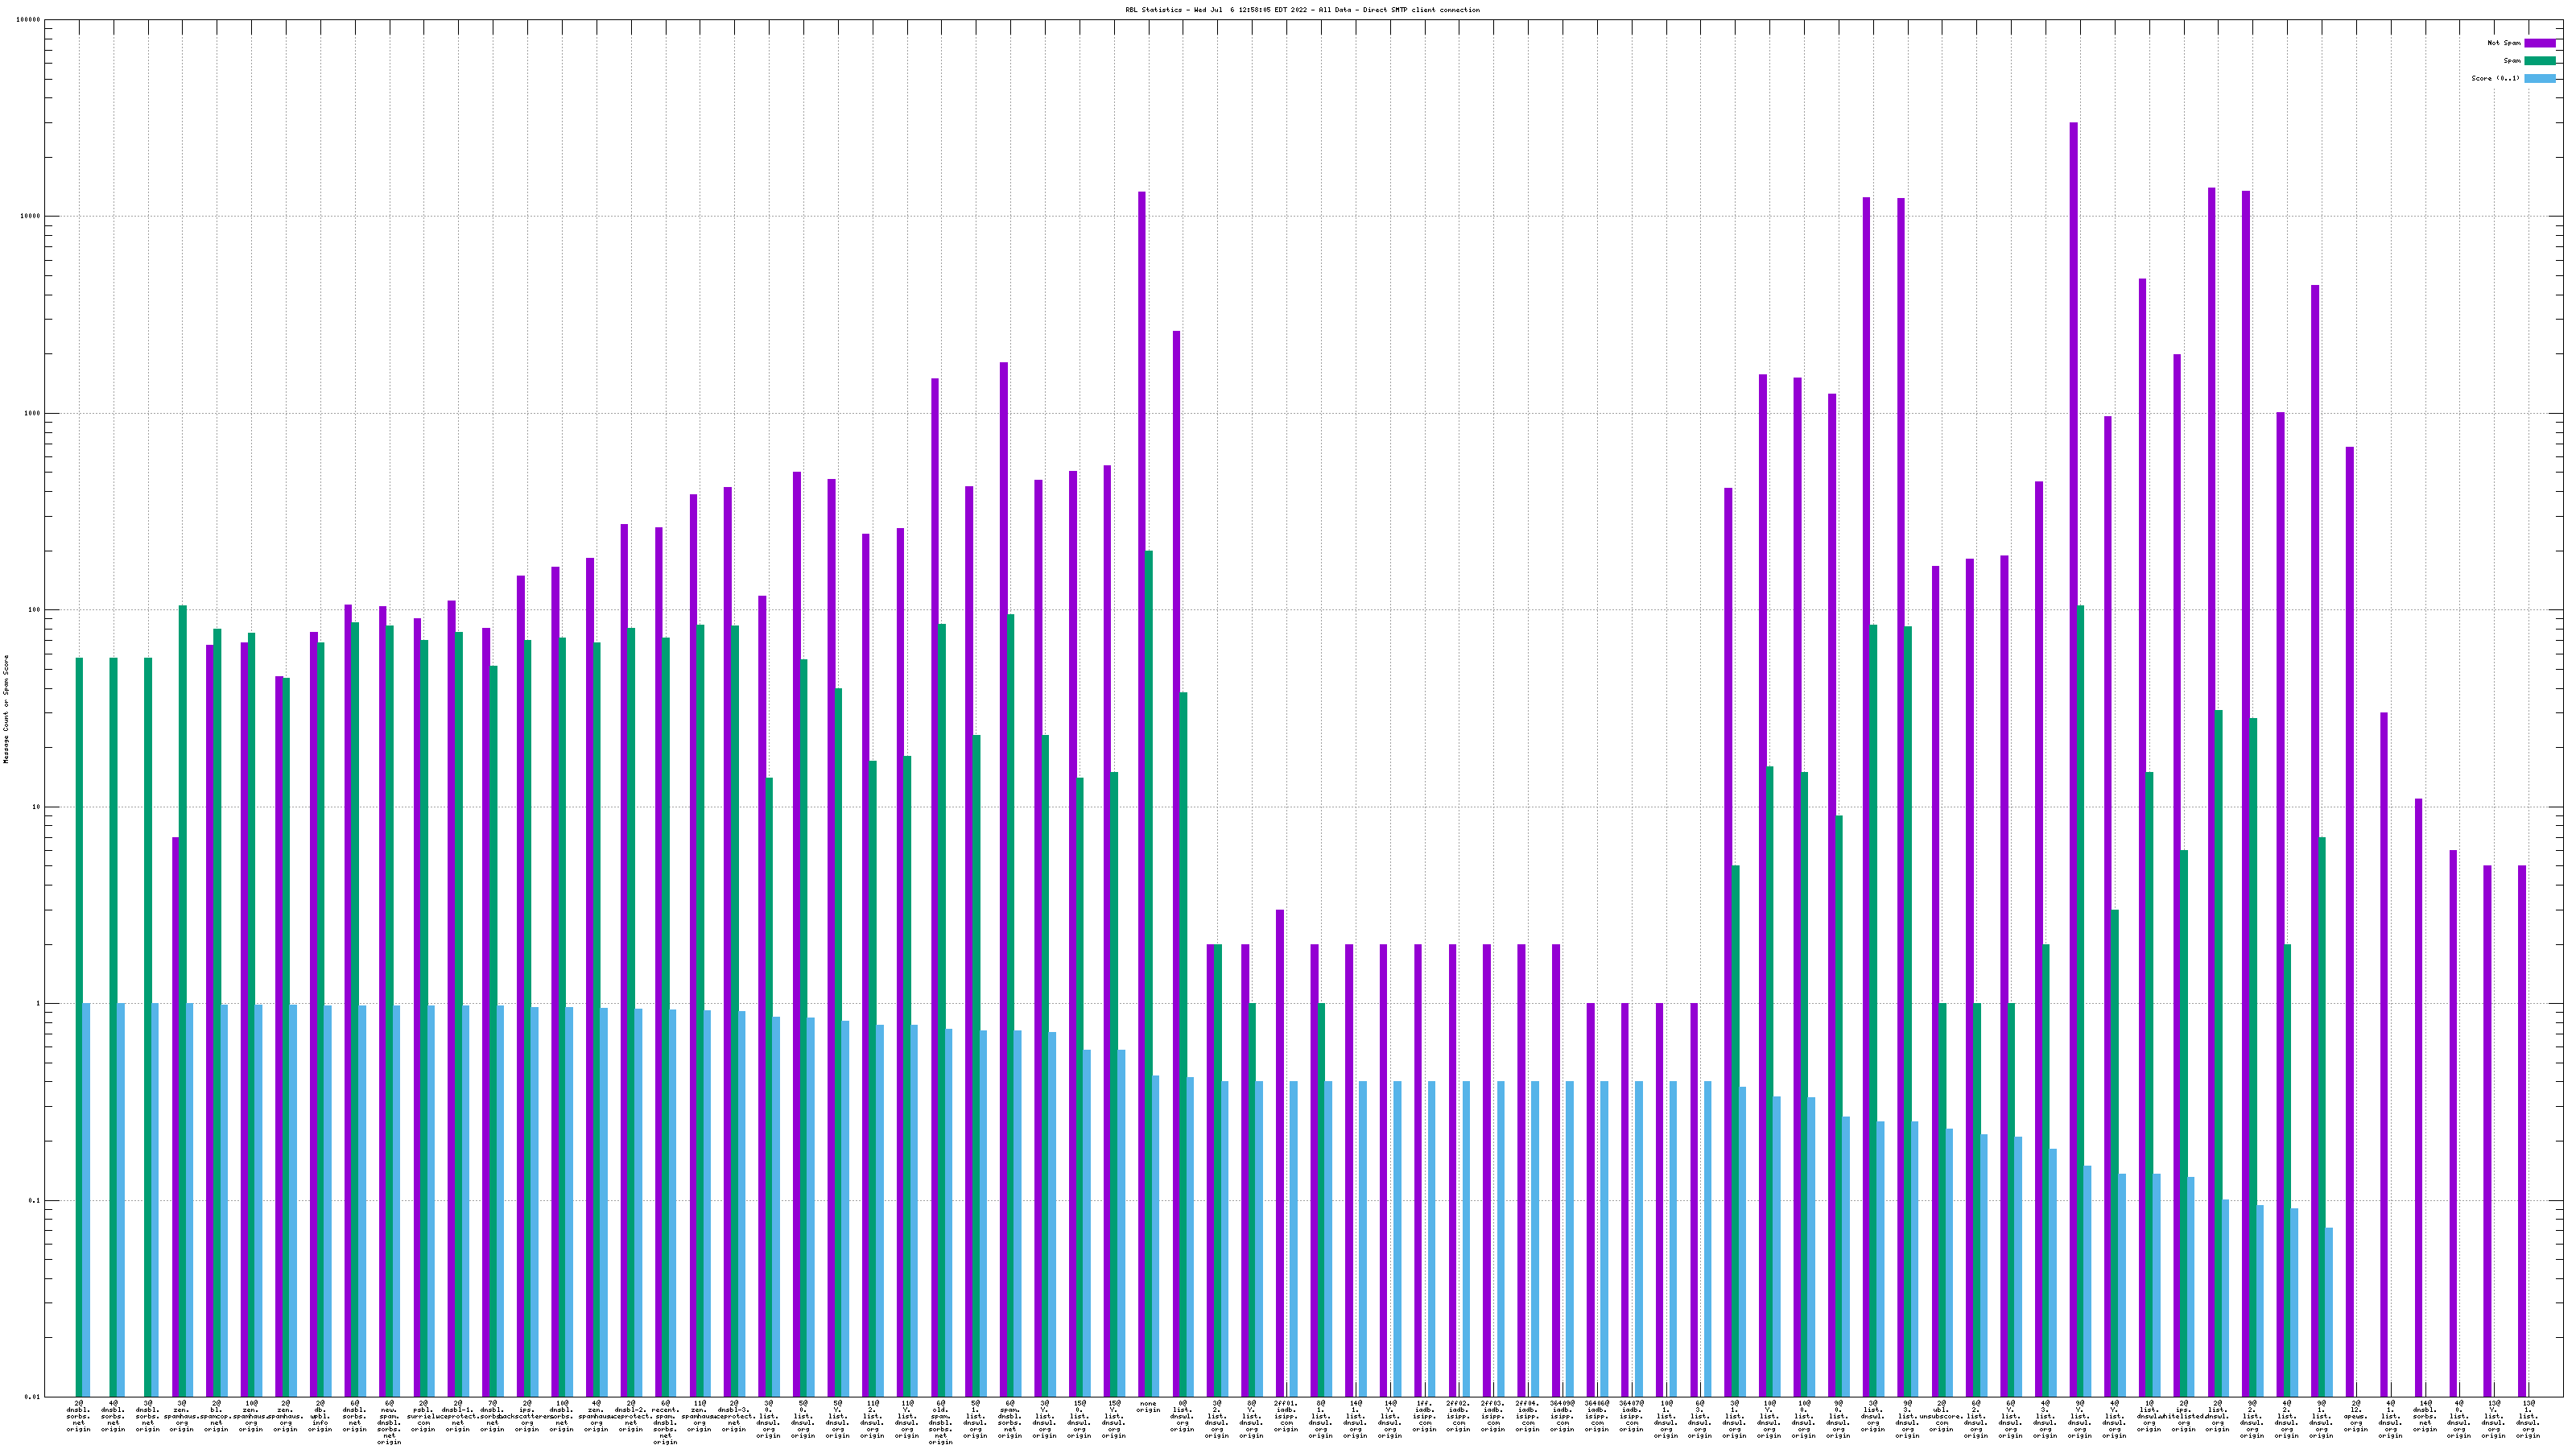Click the green Spam legend swatch
This screenshot has width=2576, height=1449.
[x=2539, y=61]
